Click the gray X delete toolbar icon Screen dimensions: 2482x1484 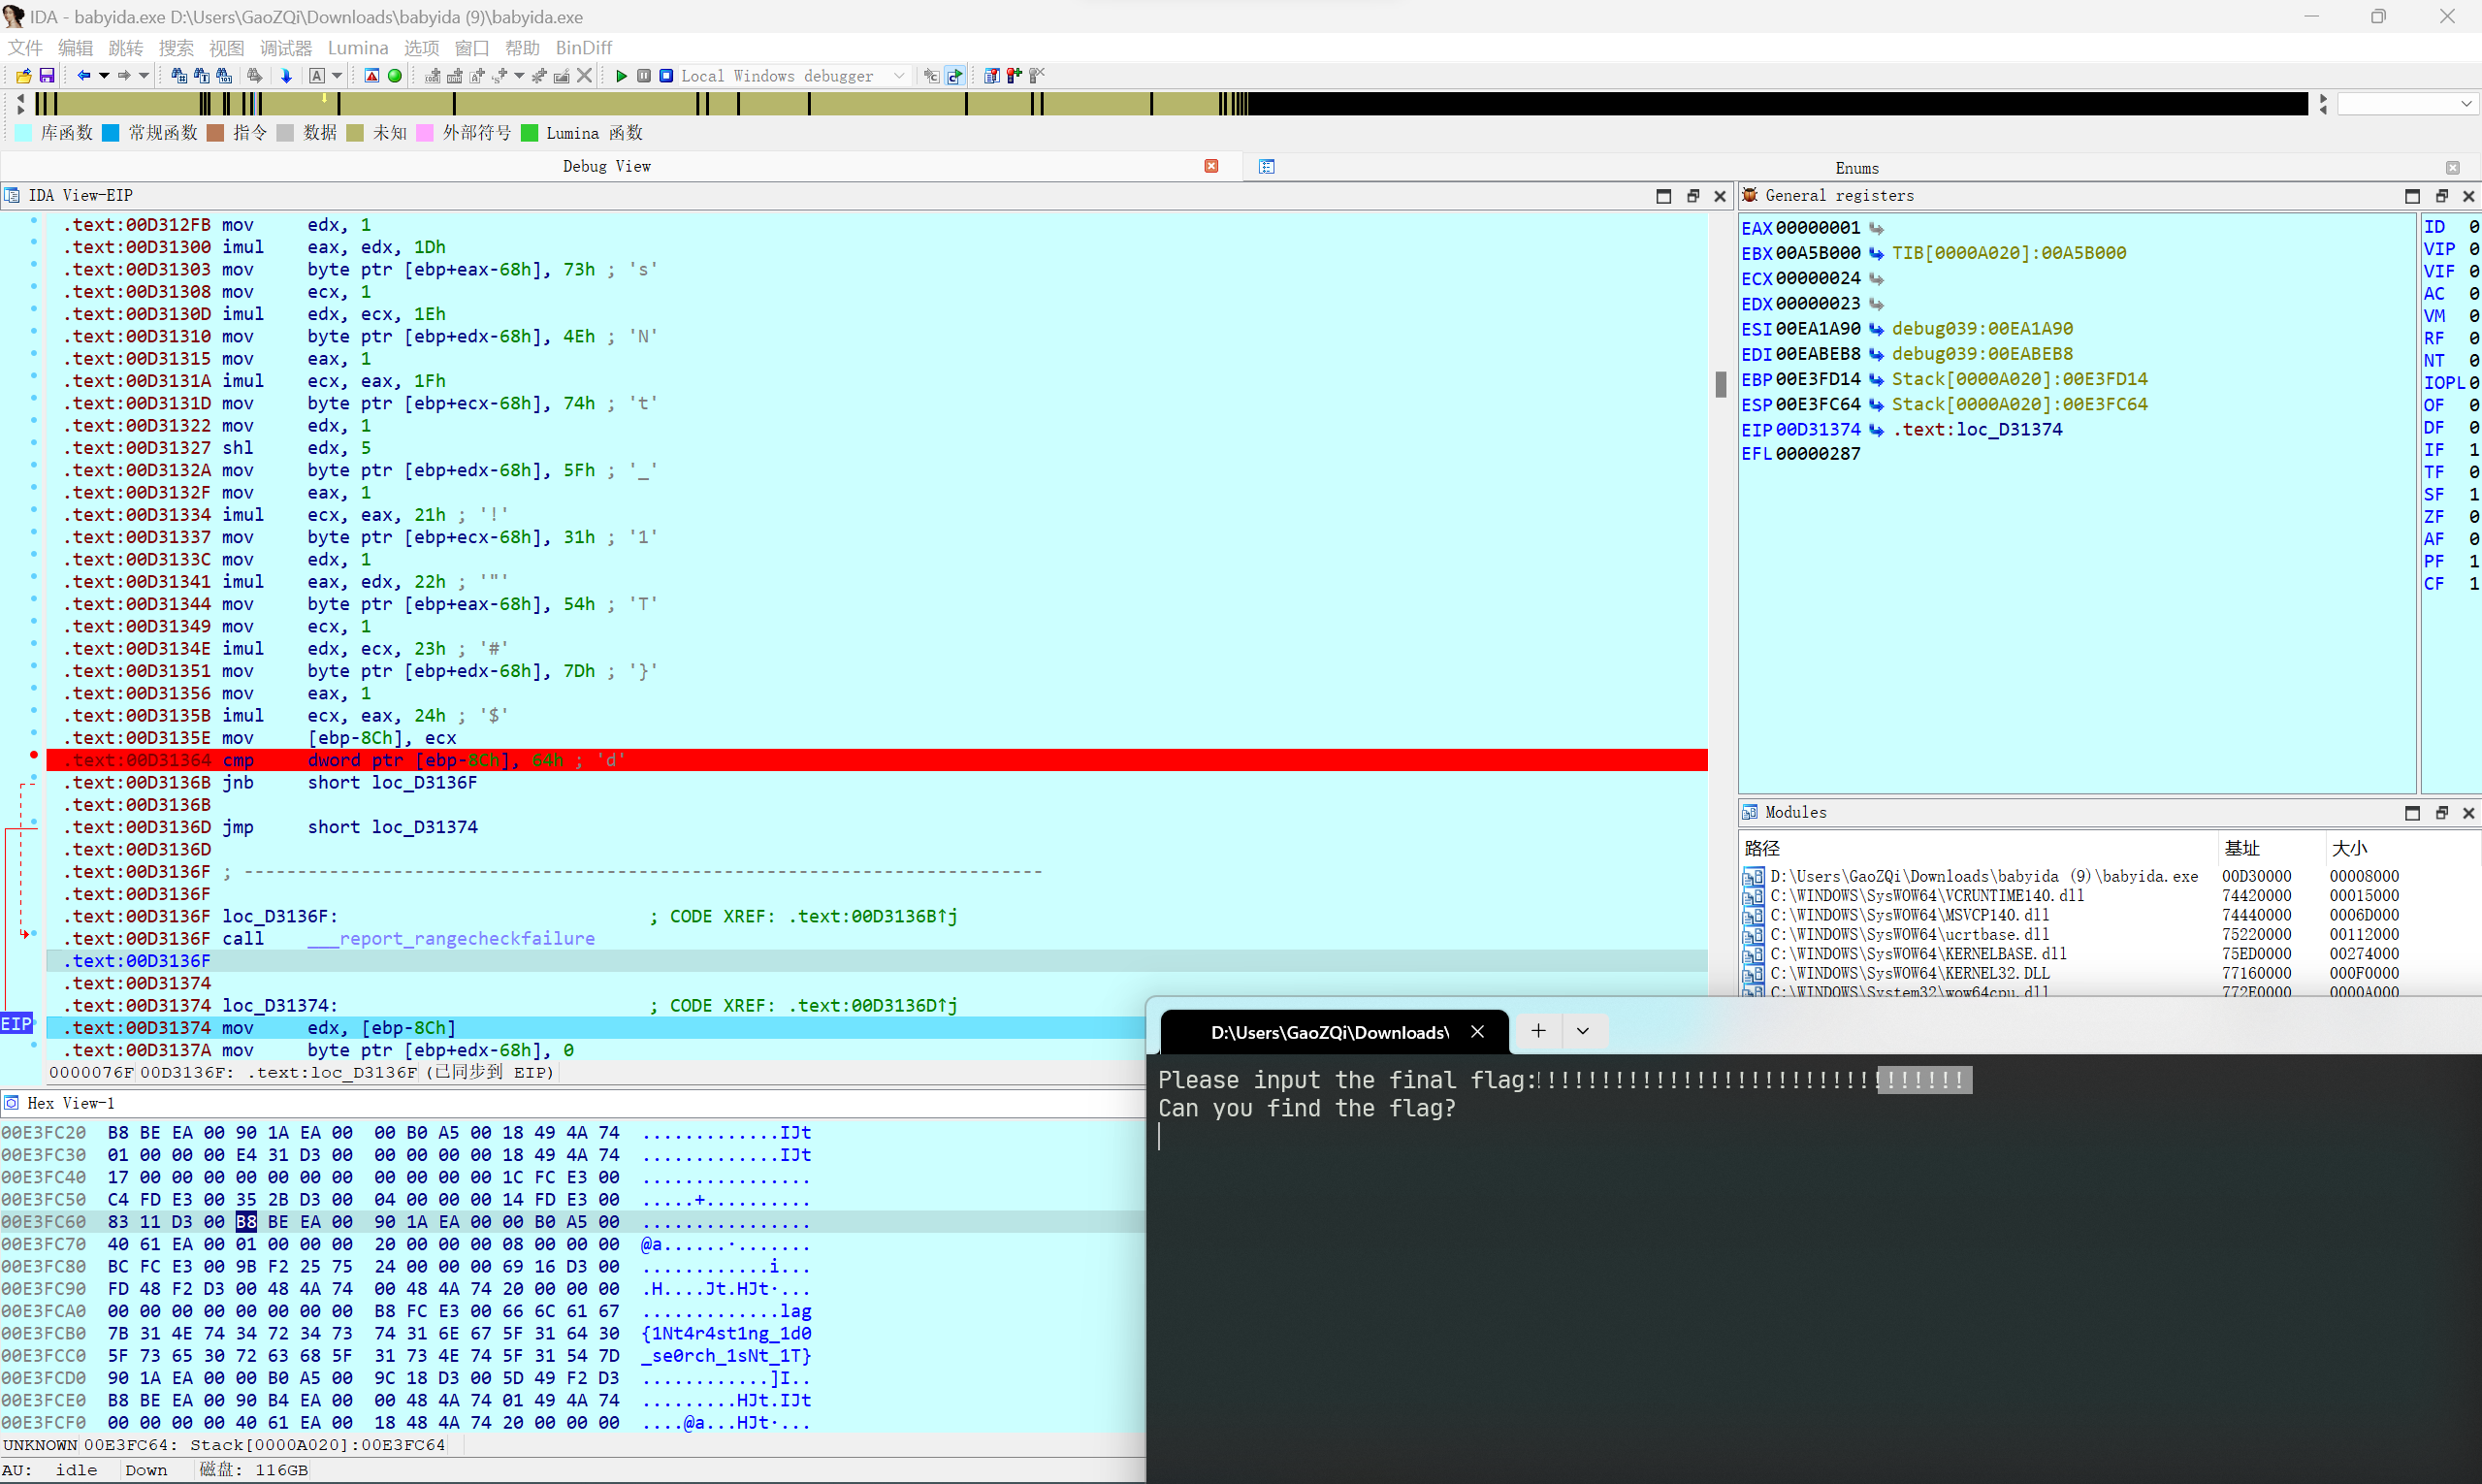[585, 76]
